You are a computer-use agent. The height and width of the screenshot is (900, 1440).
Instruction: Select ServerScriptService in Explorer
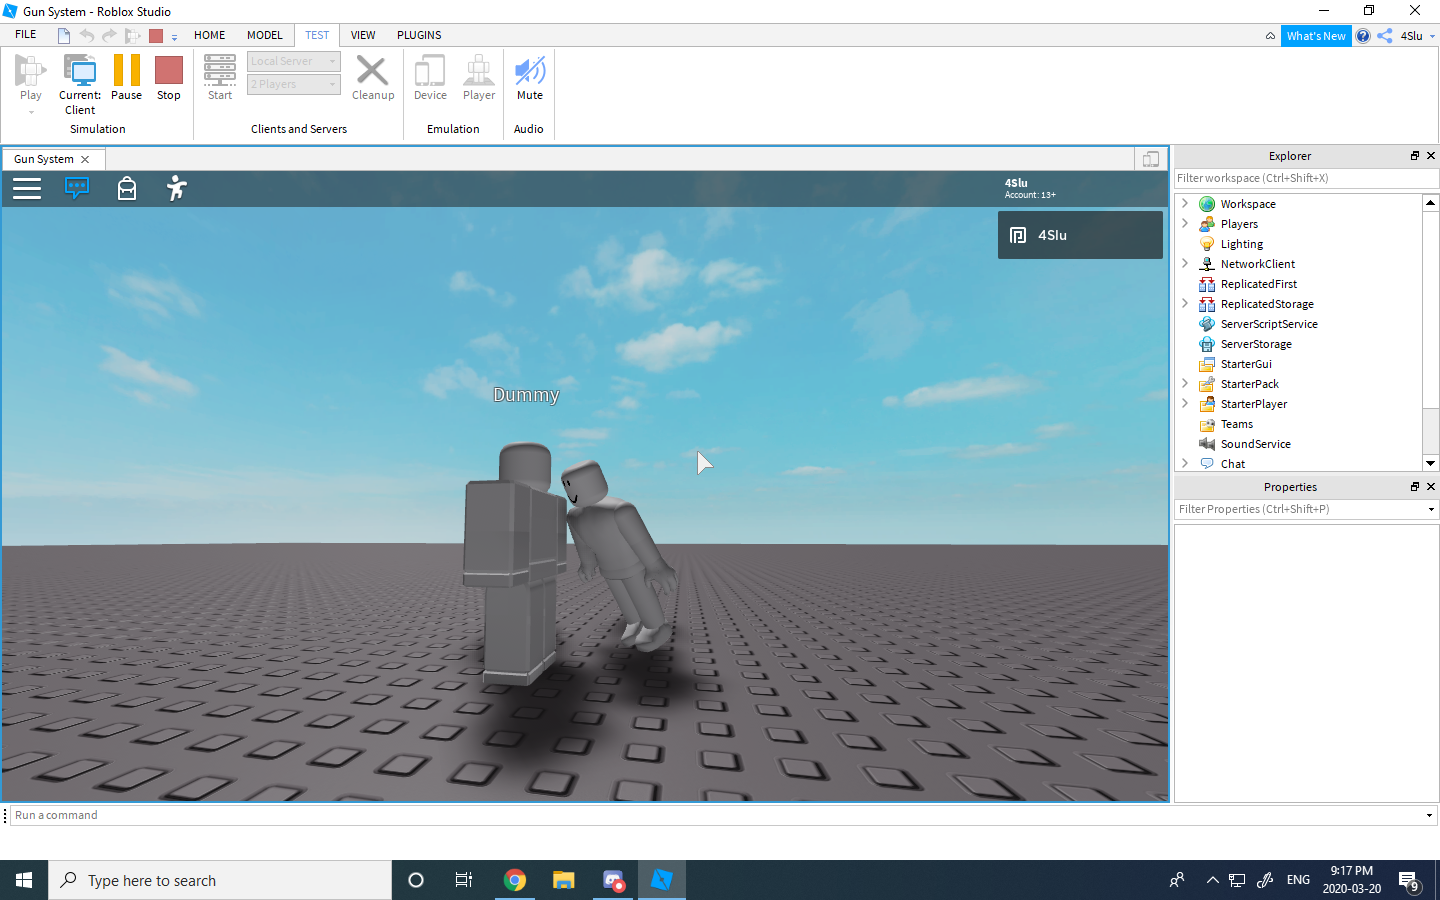[x=1269, y=324]
